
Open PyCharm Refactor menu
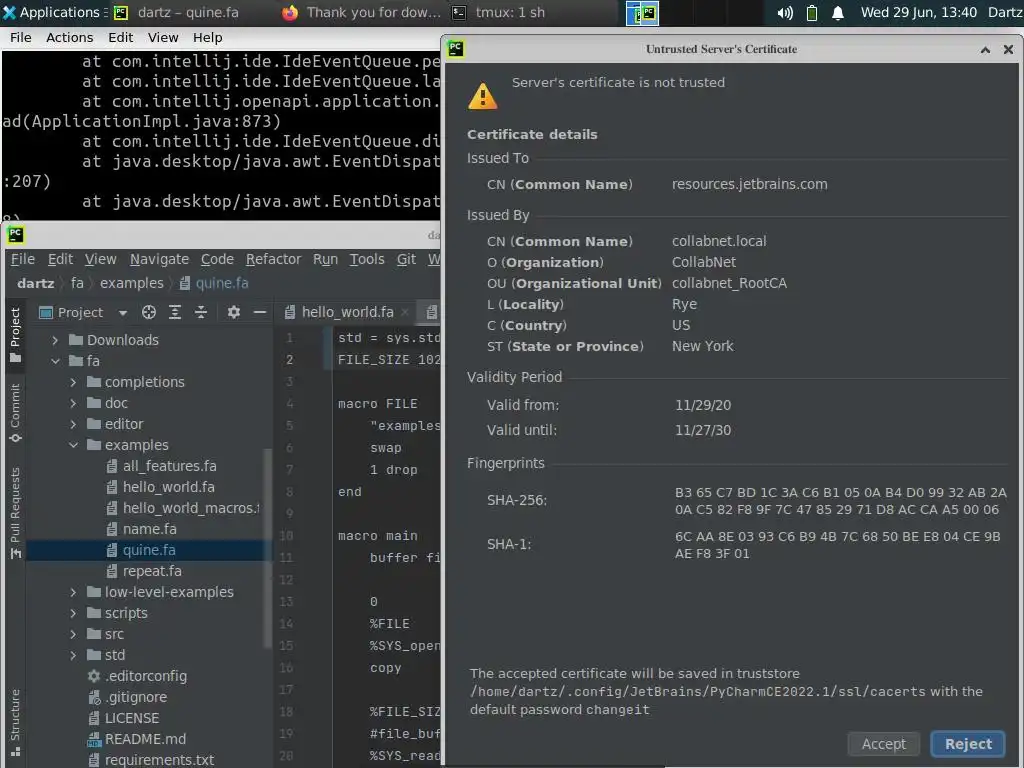[x=273, y=259]
